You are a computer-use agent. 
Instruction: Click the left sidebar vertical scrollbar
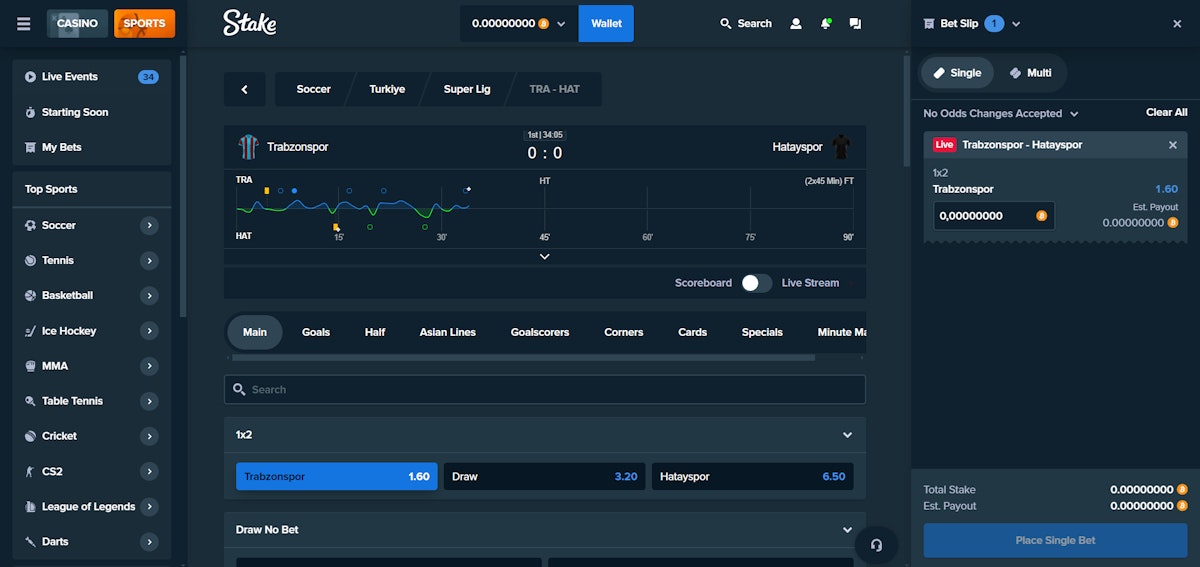click(183, 187)
